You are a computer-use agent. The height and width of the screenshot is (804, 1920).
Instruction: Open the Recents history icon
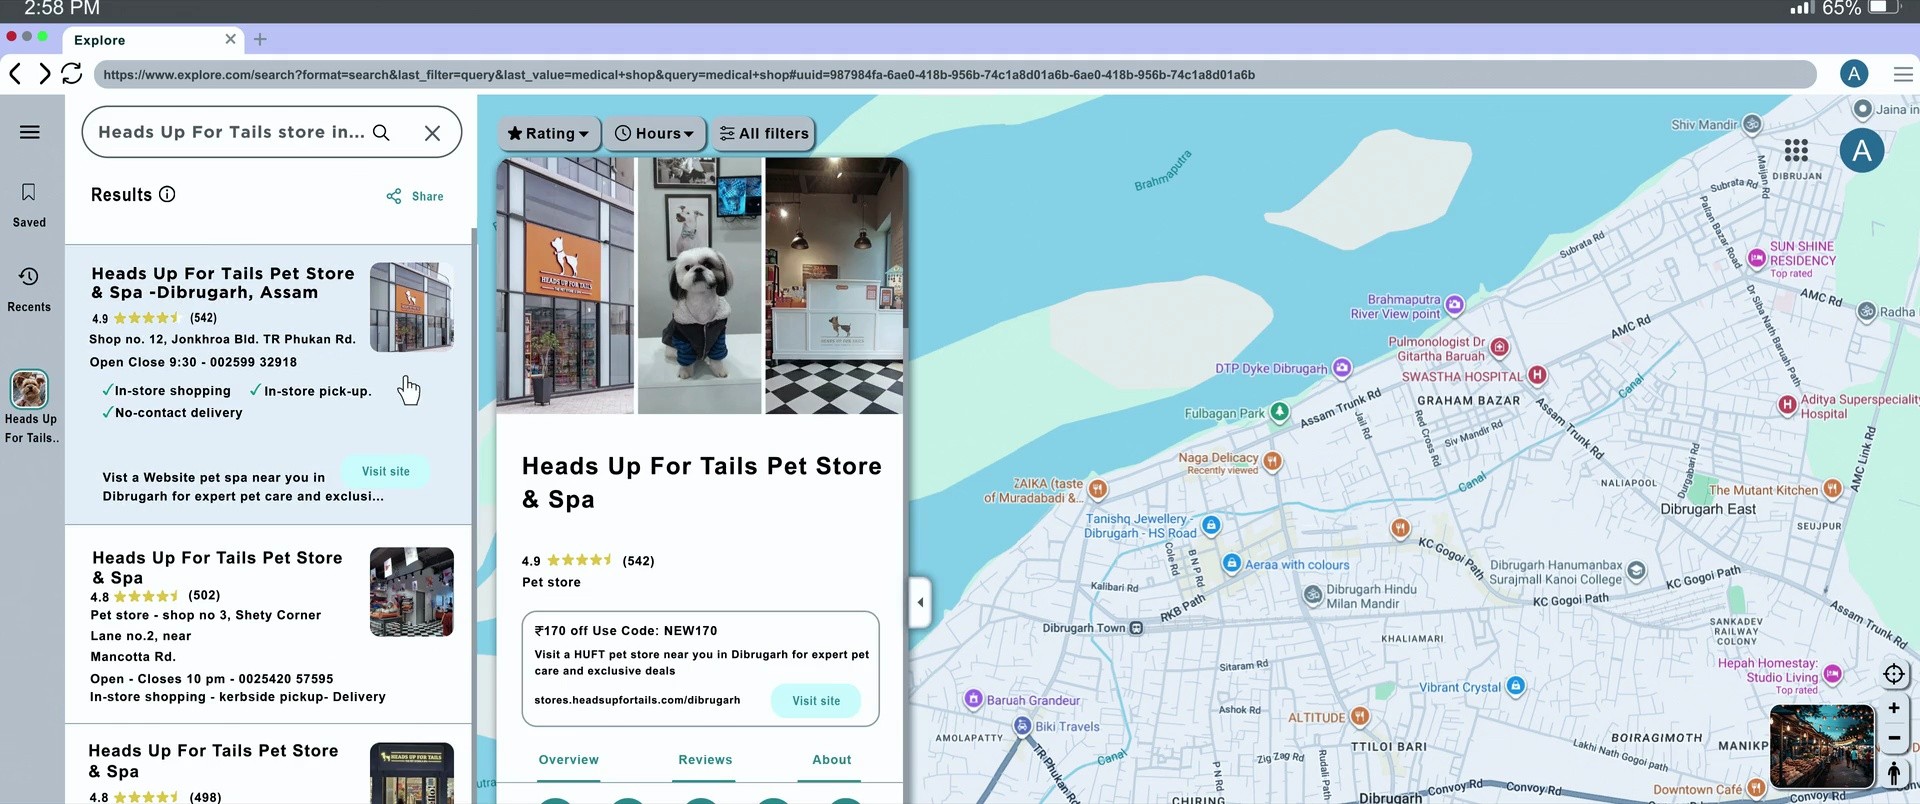29,276
